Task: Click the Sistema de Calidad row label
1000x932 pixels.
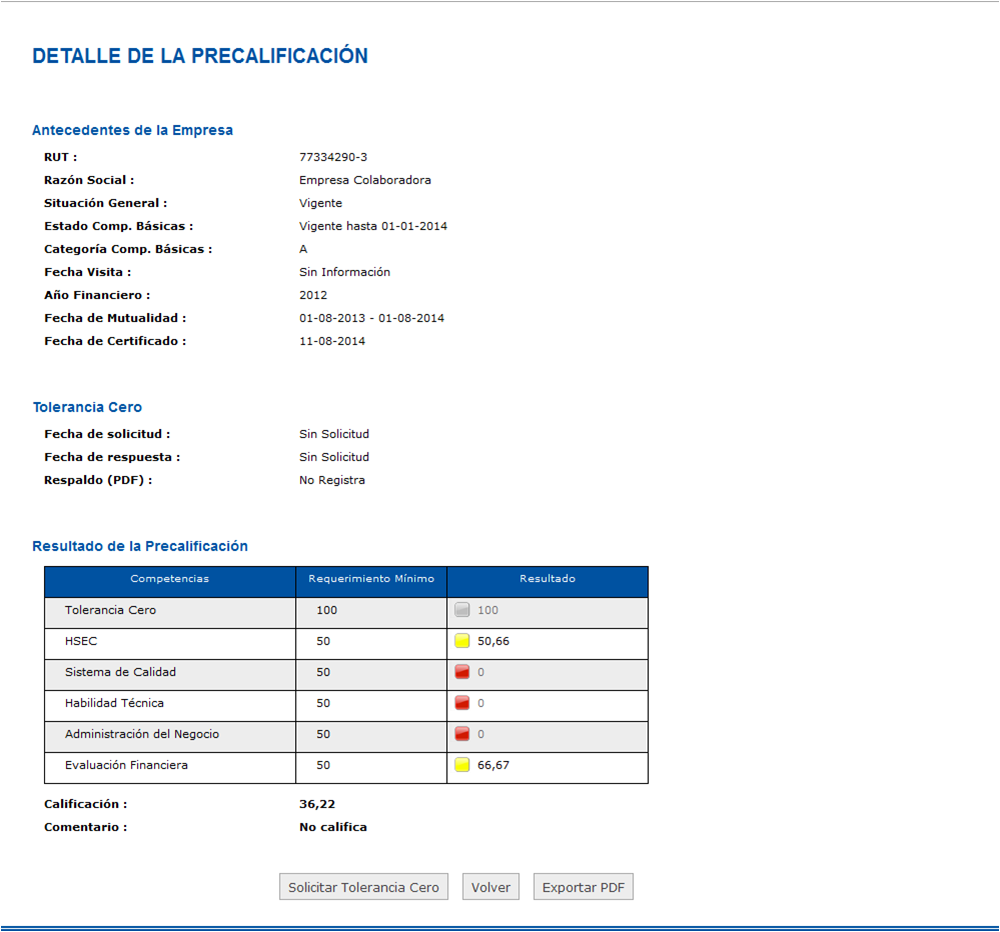Action: tap(121, 672)
